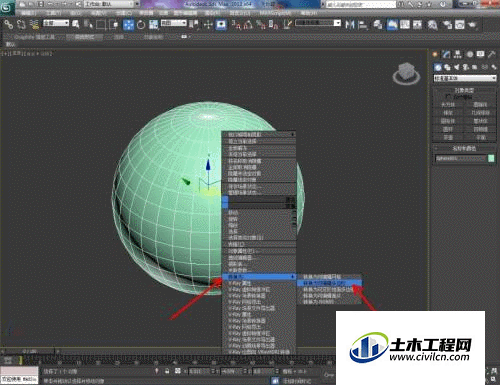
Task: Toggle Selection Lock in status bar
Action: pos(167,371)
